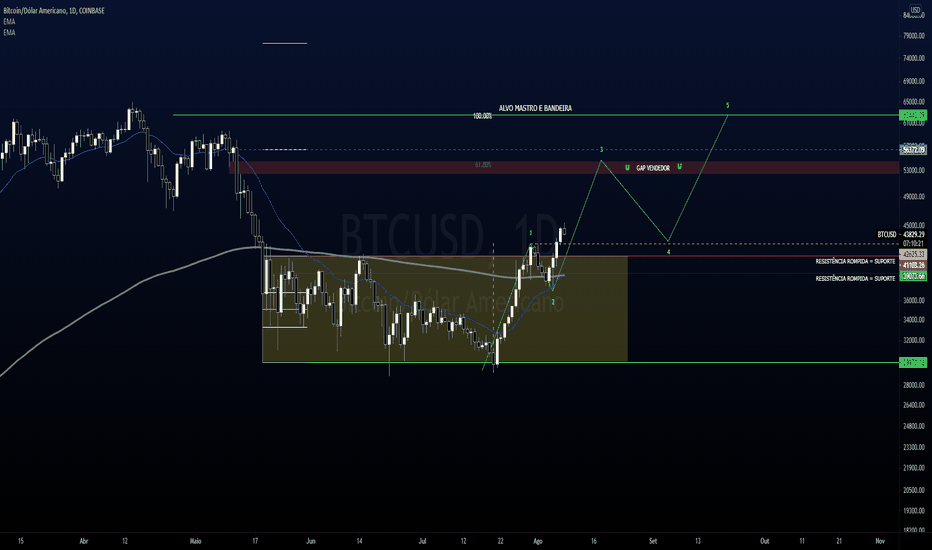Click the USD currency button
932x550 pixels.
(x=915, y=10)
